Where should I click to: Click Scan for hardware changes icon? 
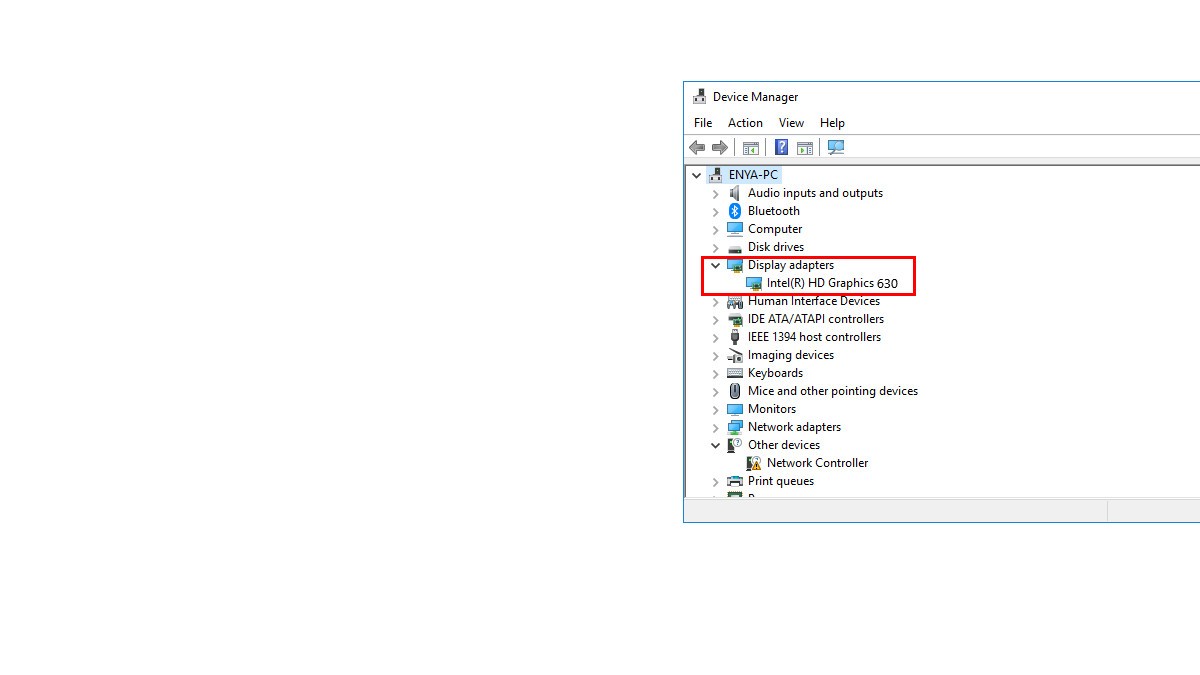coord(836,148)
